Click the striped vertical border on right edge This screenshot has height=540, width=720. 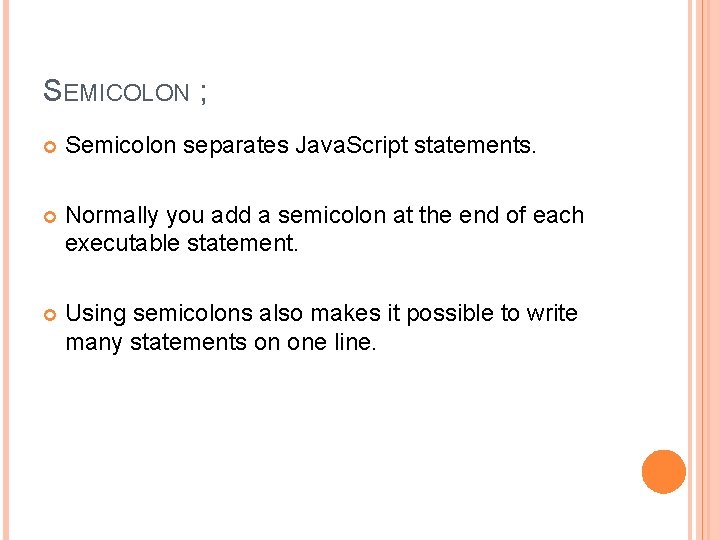(703, 270)
